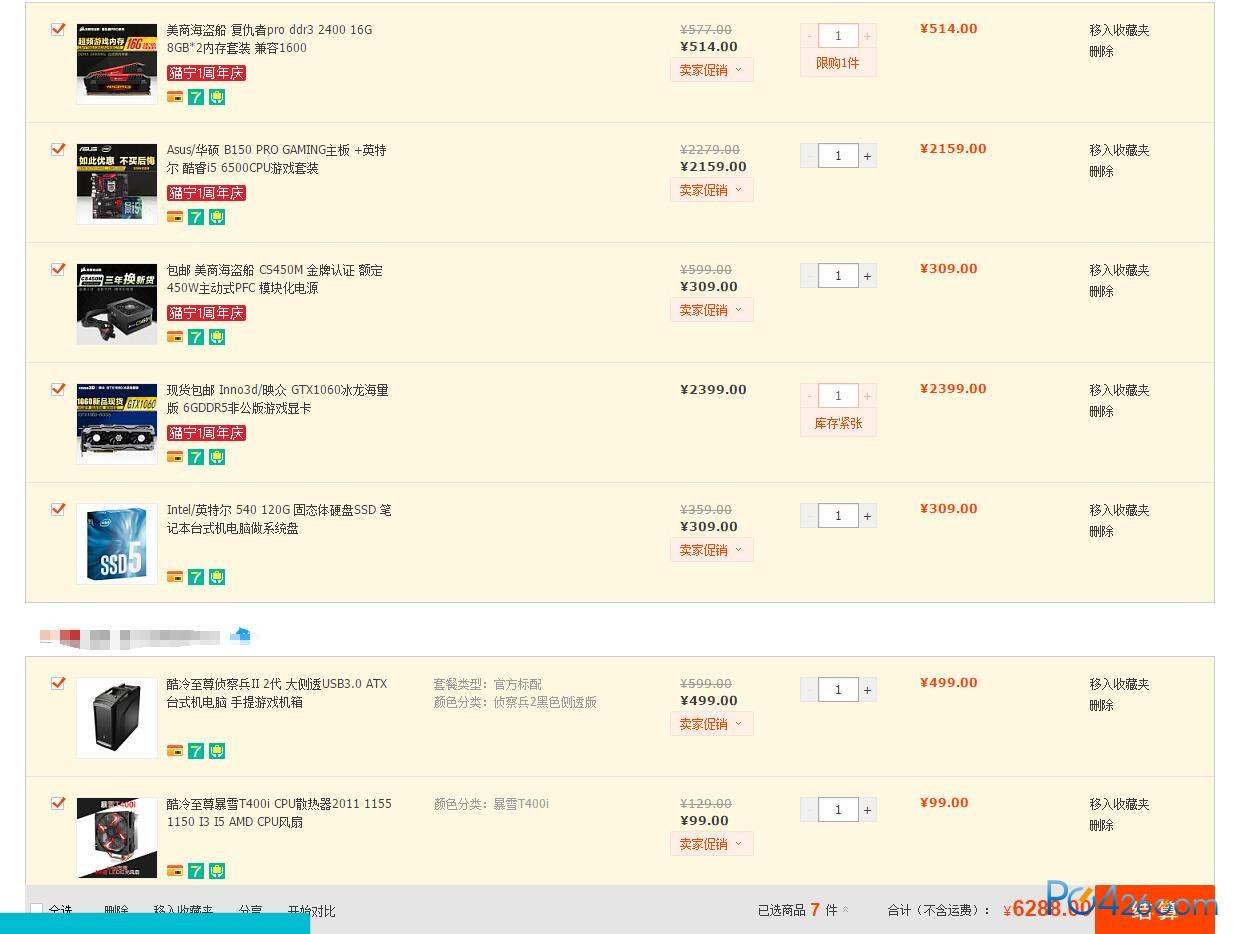Image resolution: width=1237 pixels, height=934 pixels.
Task: Click the ¥2399.00 subtotal for GTX1060
Action: tap(953, 389)
